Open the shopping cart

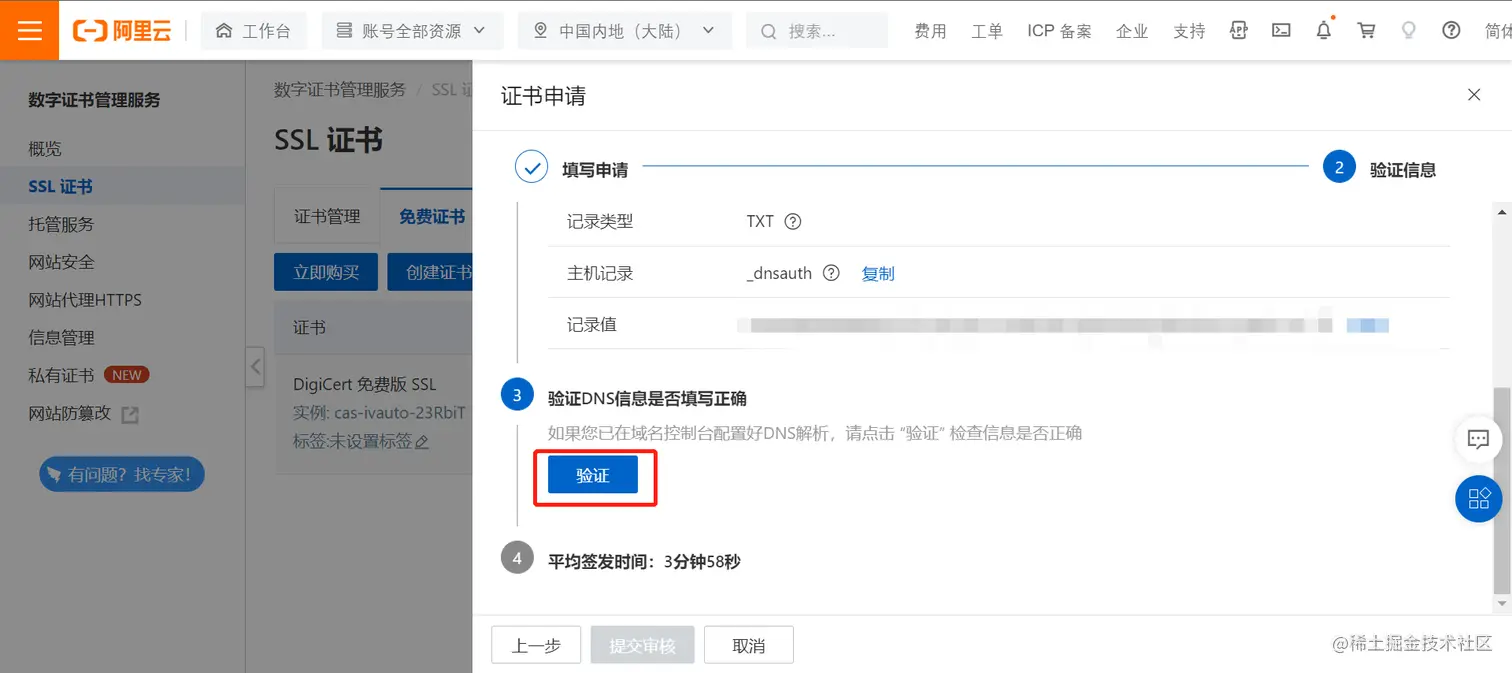(x=1366, y=30)
